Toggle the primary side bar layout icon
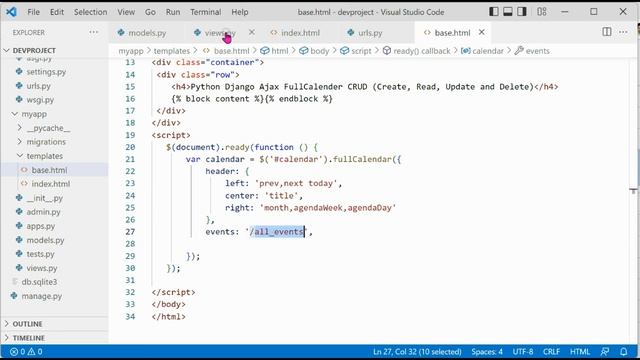 (x=493, y=12)
